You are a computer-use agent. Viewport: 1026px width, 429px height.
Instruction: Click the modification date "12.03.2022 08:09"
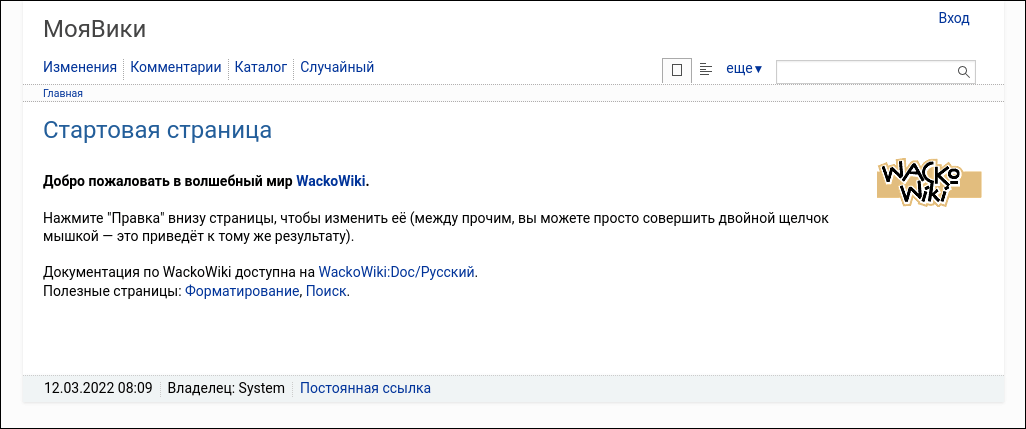pos(98,388)
